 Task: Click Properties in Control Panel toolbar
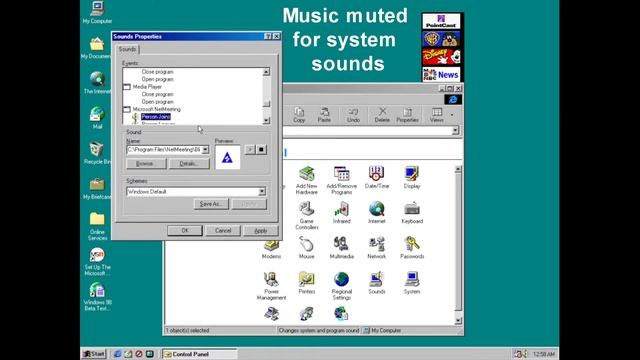pyautogui.click(x=407, y=115)
